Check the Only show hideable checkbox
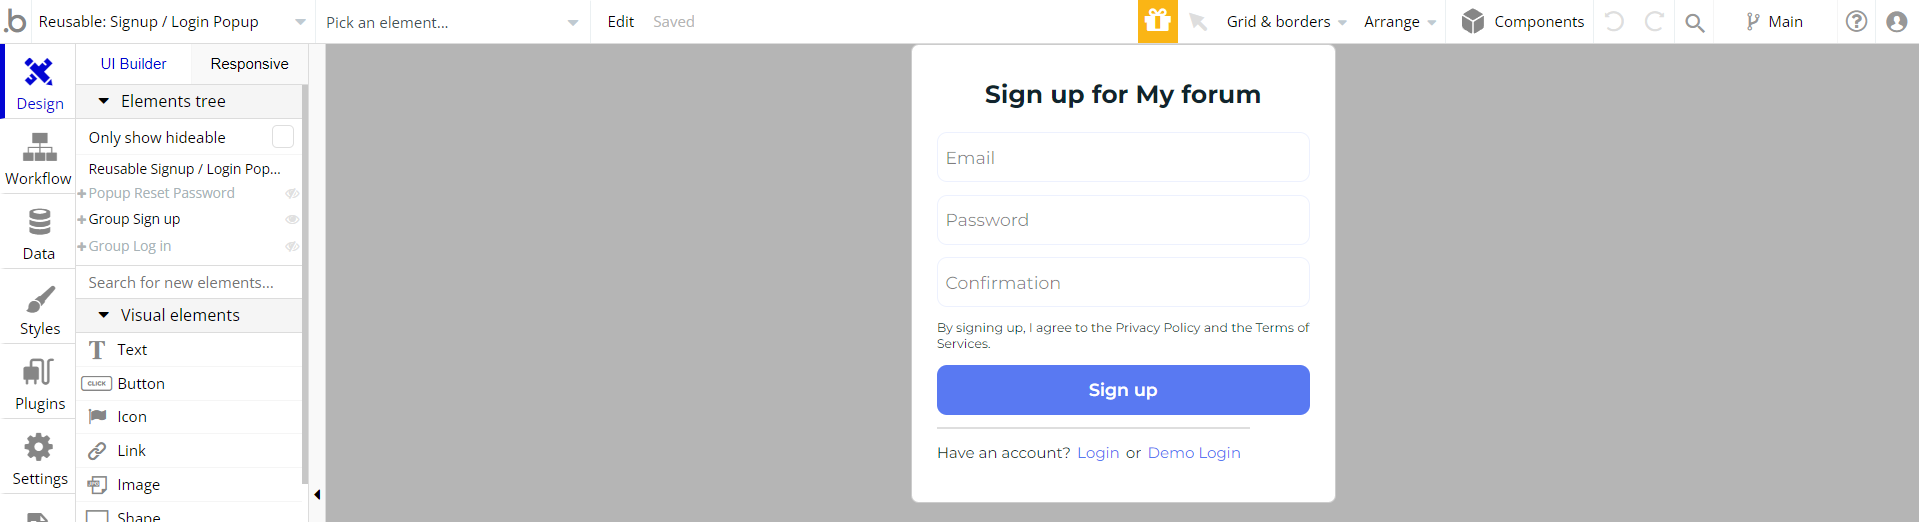This screenshot has width=1919, height=522. 283,137
